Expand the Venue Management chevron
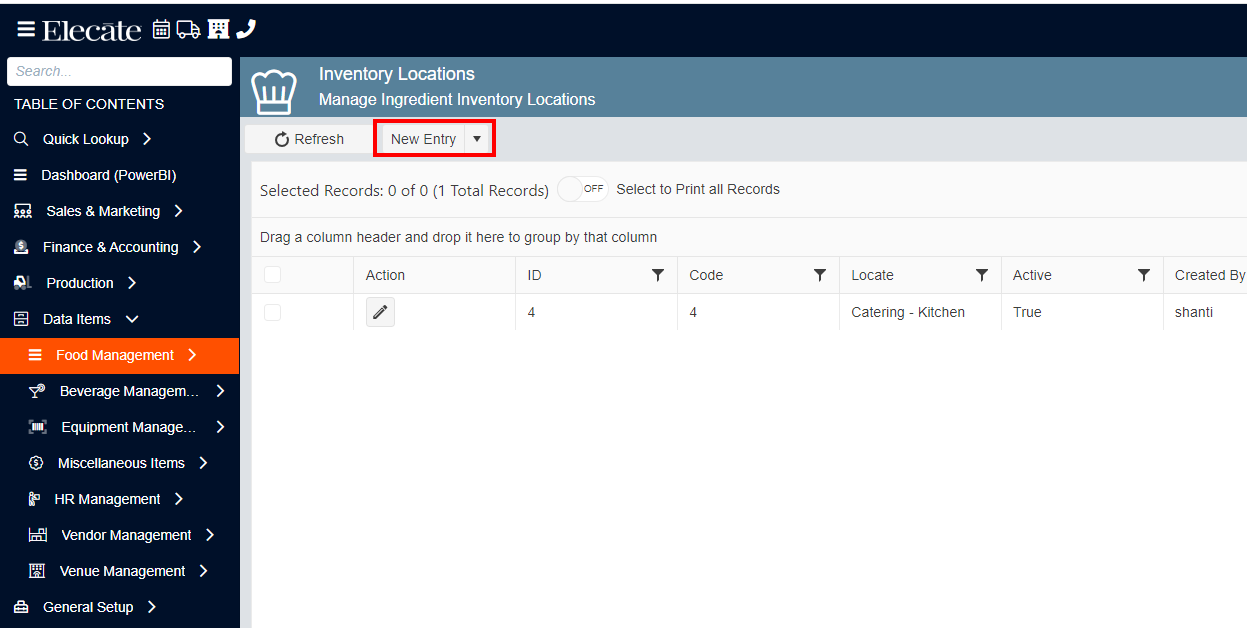Screen dimensions: 1247x628 204,571
